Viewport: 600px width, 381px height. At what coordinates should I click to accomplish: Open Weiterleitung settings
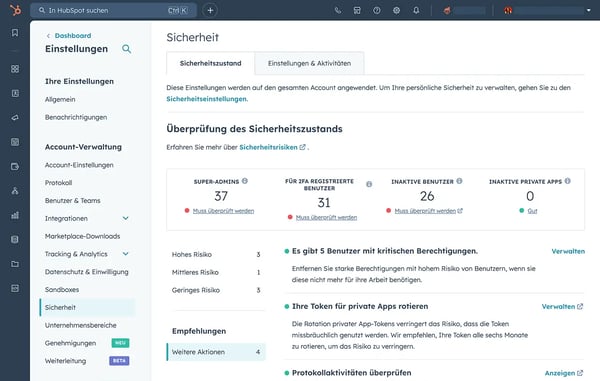pyautogui.click(x=65, y=361)
